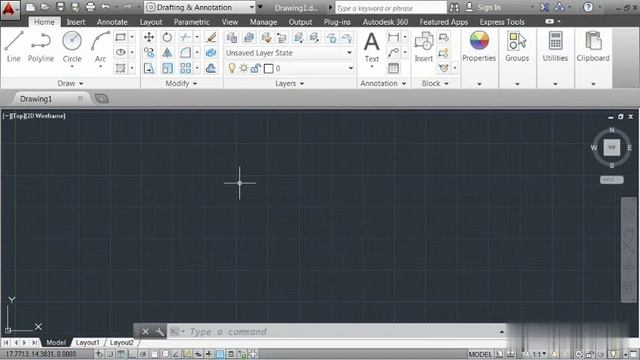Click the Sign In link
The image size is (640, 360).
(x=489, y=7)
